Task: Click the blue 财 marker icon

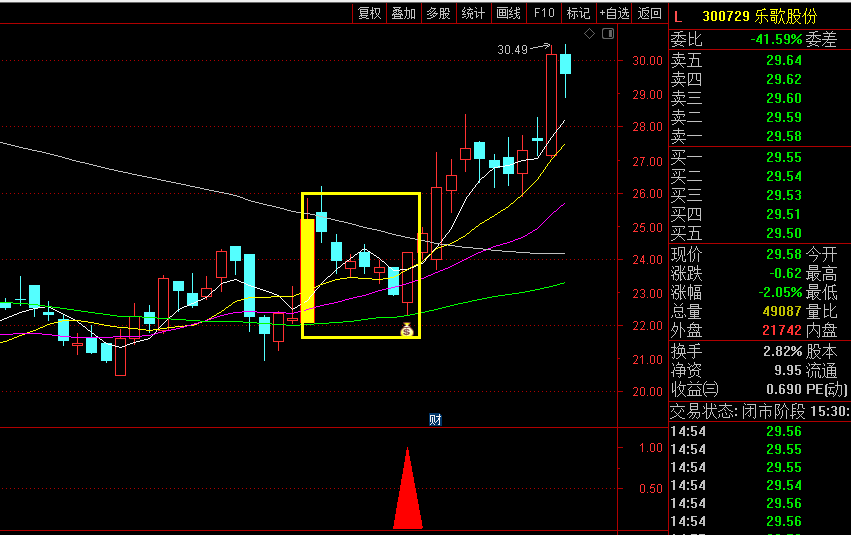Action: tap(435, 419)
